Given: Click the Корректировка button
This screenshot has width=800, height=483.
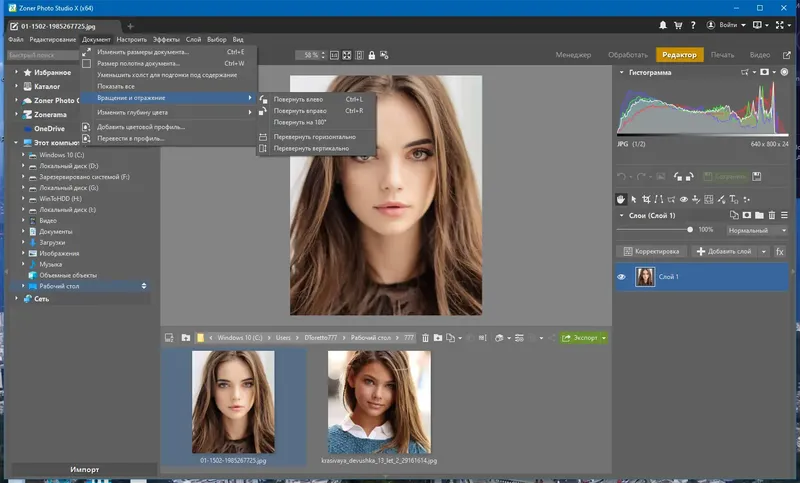Looking at the screenshot, I should click(650, 252).
